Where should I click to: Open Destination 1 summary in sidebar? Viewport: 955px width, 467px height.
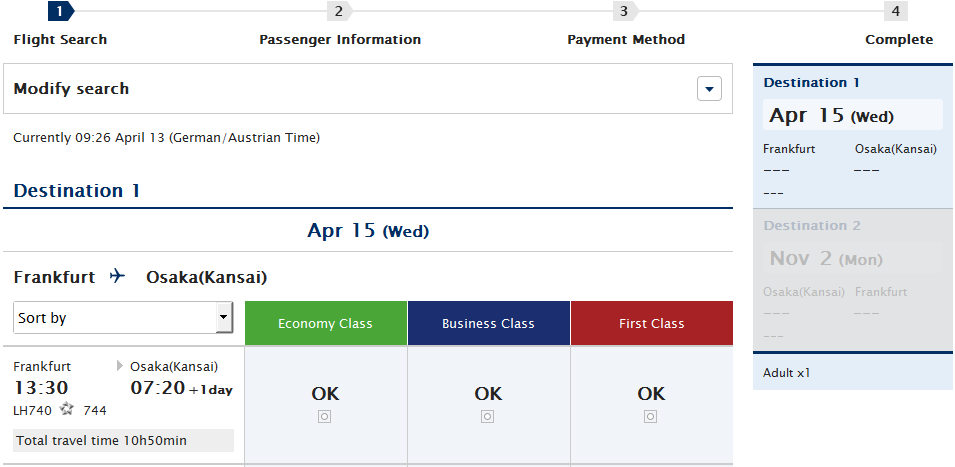coord(853,134)
